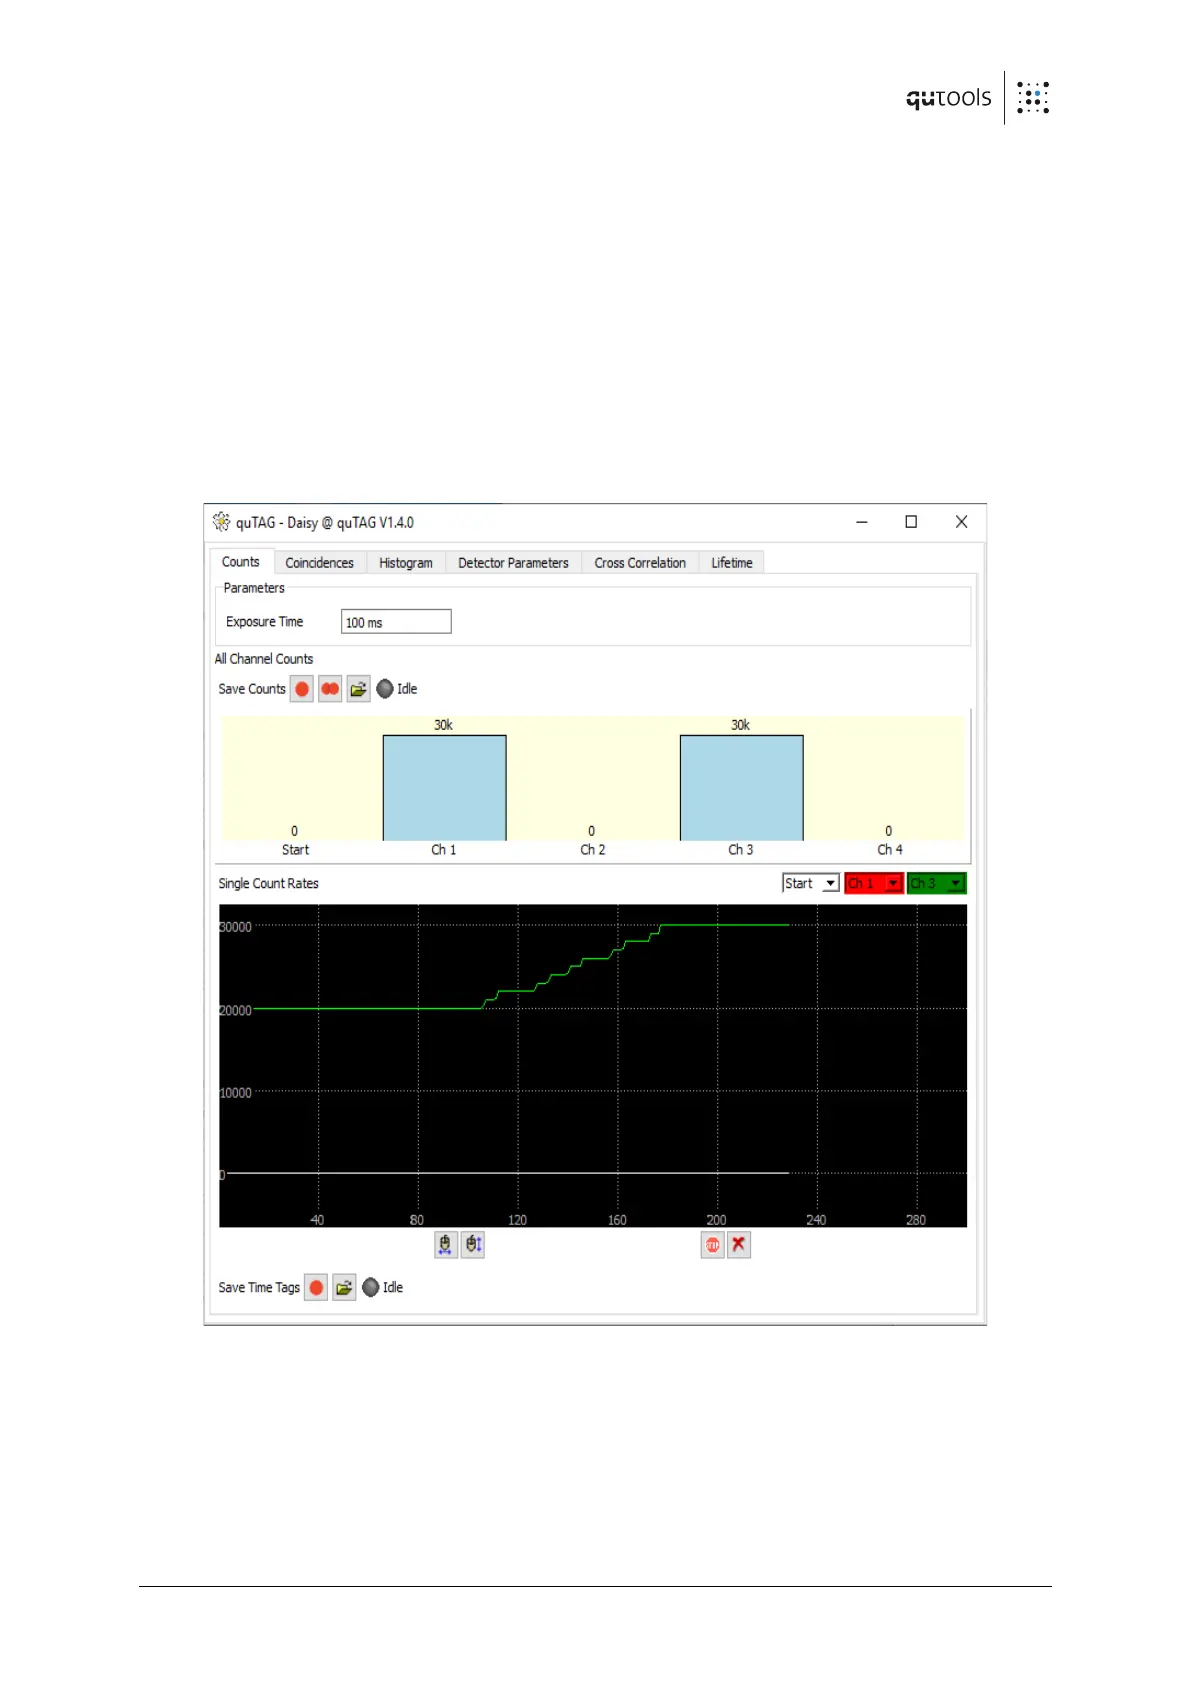Click the '30000' axis label on graph
This screenshot has width=1191, height=1684.
click(236, 927)
